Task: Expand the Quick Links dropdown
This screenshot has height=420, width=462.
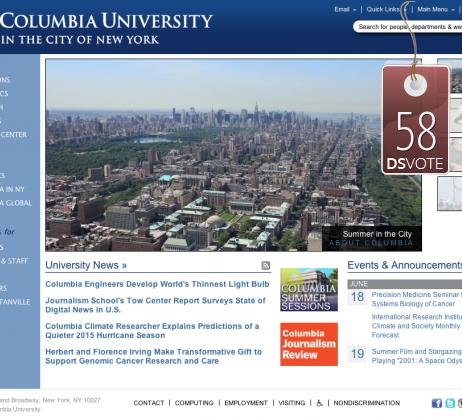Action: click(x=386, y=9)
